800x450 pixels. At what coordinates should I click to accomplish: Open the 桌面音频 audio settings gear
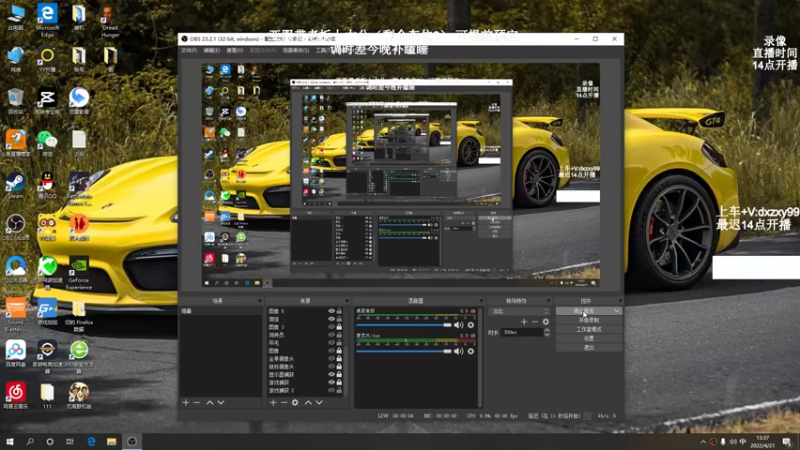(471, 325)
